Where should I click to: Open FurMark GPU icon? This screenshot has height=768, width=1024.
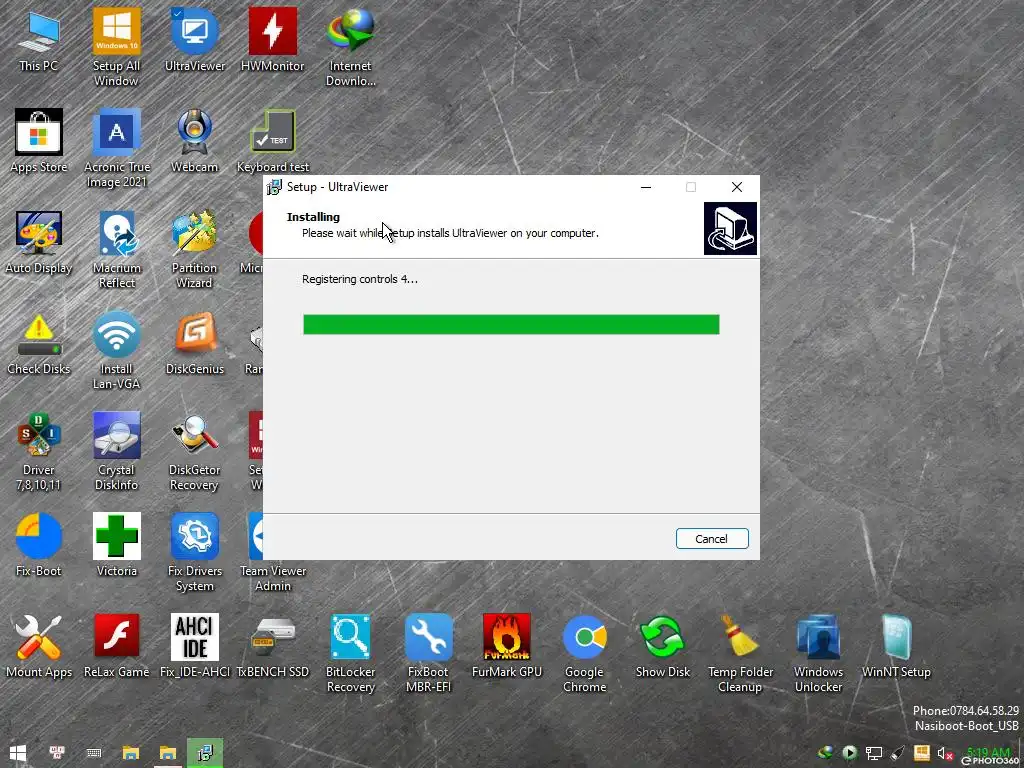(x=507, y=647)
